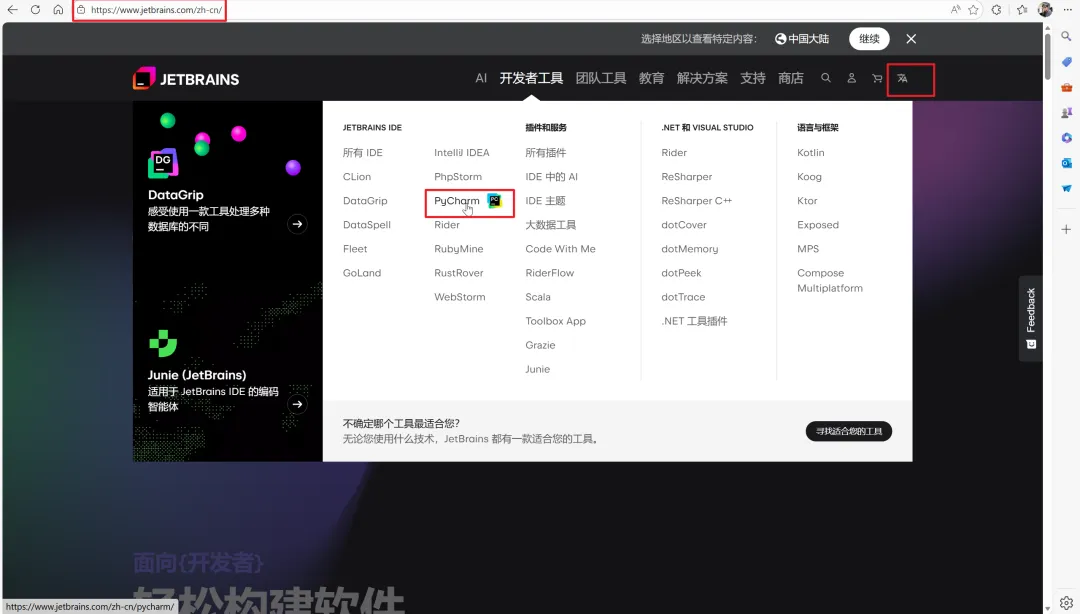Screen dimensions: 1080x614
Task: Open browser extensions icon
Action: tap(997, 10)
